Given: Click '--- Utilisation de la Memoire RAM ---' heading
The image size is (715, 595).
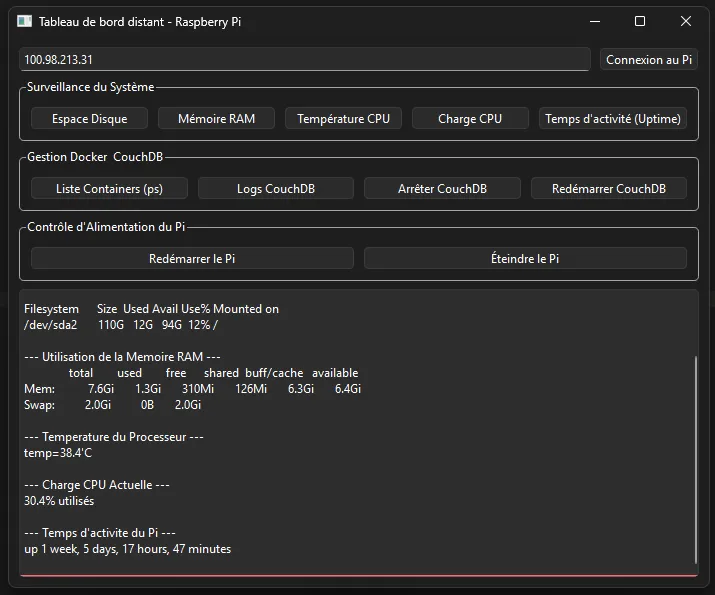Looking at the screenshot, I should click(122, 357).
